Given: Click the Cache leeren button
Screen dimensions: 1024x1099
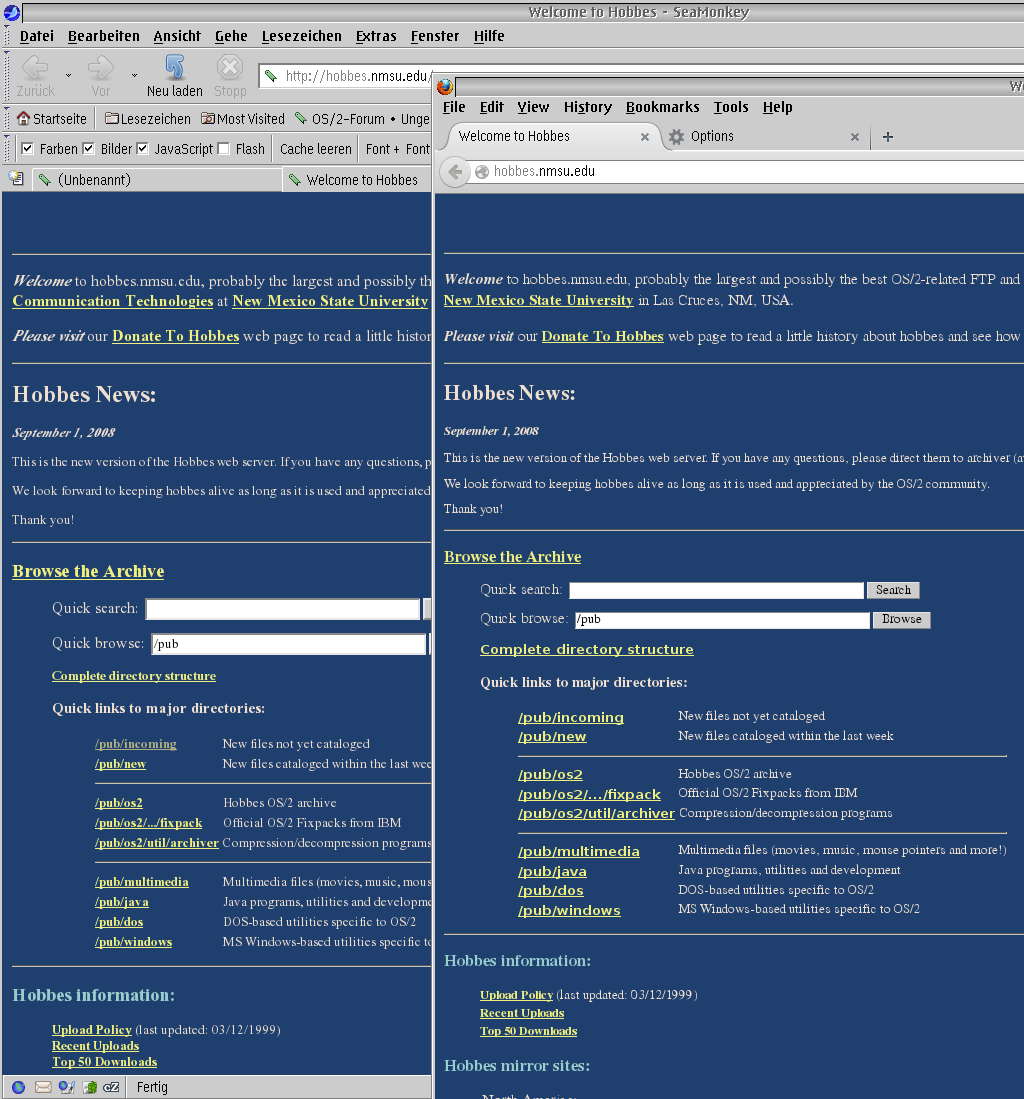Looking at the screenshot, I should point(315,149).
